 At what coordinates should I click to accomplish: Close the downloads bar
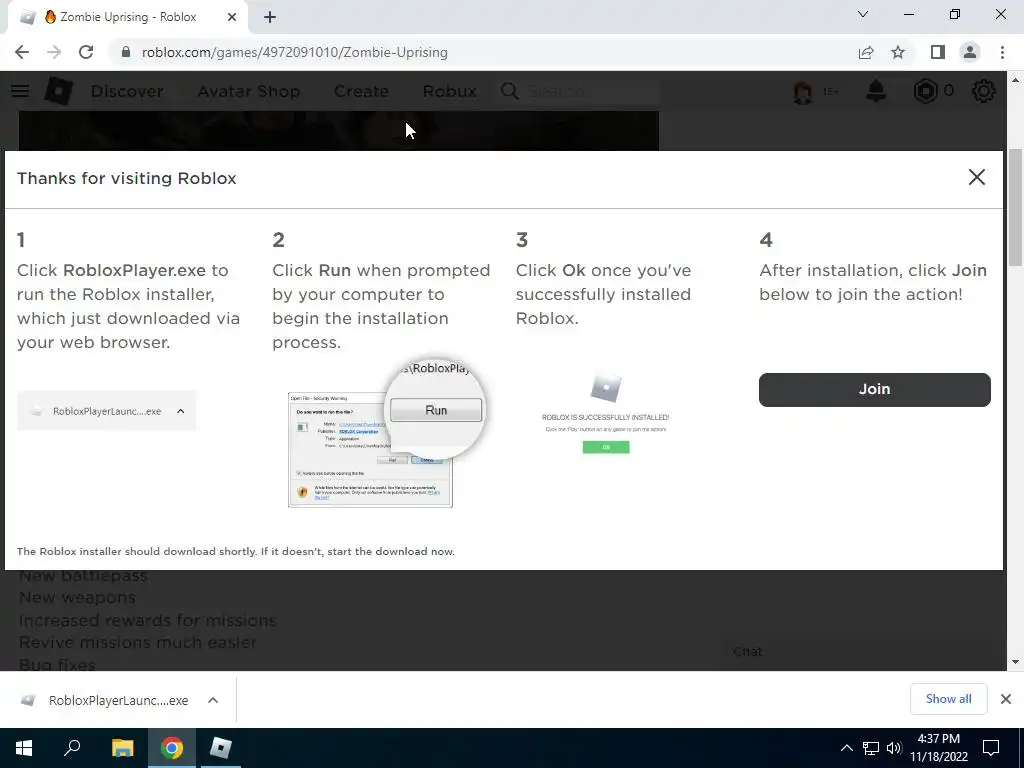coord(1006,699)
